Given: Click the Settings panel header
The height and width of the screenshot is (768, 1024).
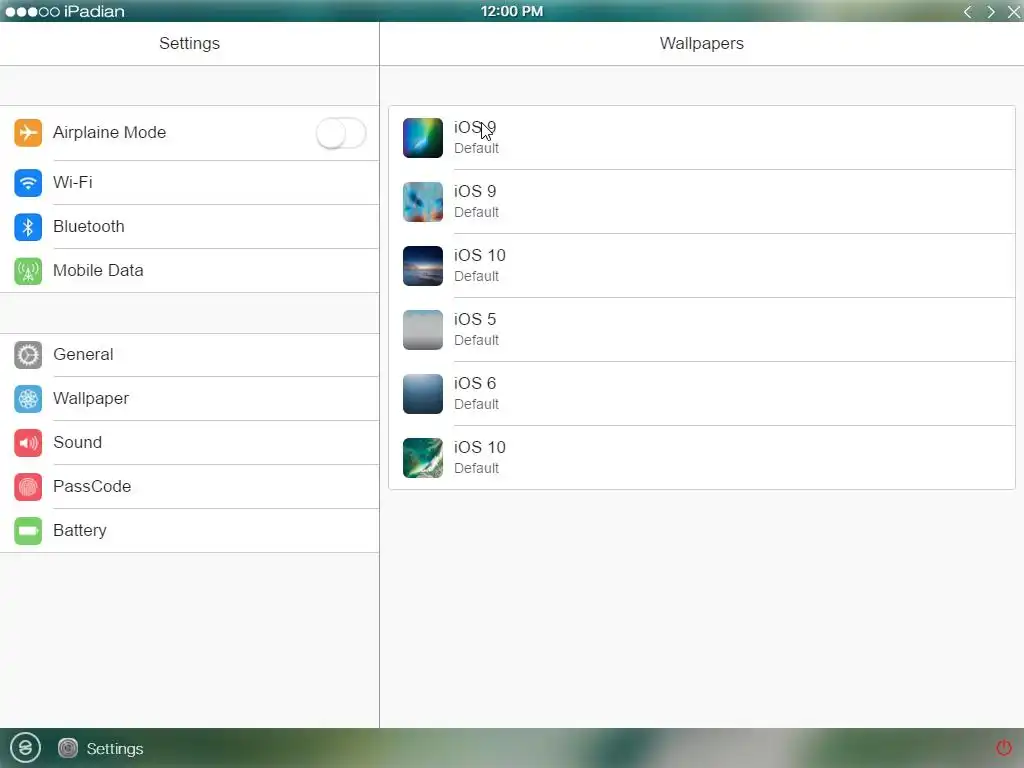Looking at the screenshot, I should click(x=189, y=43).
